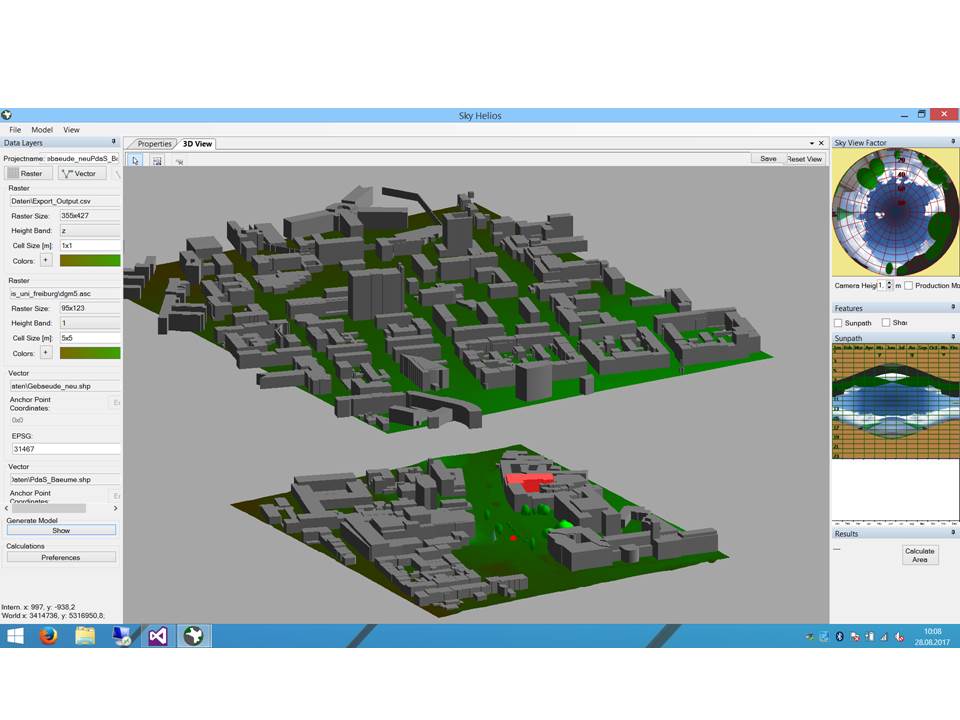Enable the Shadow feature checkbox
Viewport: 960px width, 720px height.
[886, 323]
